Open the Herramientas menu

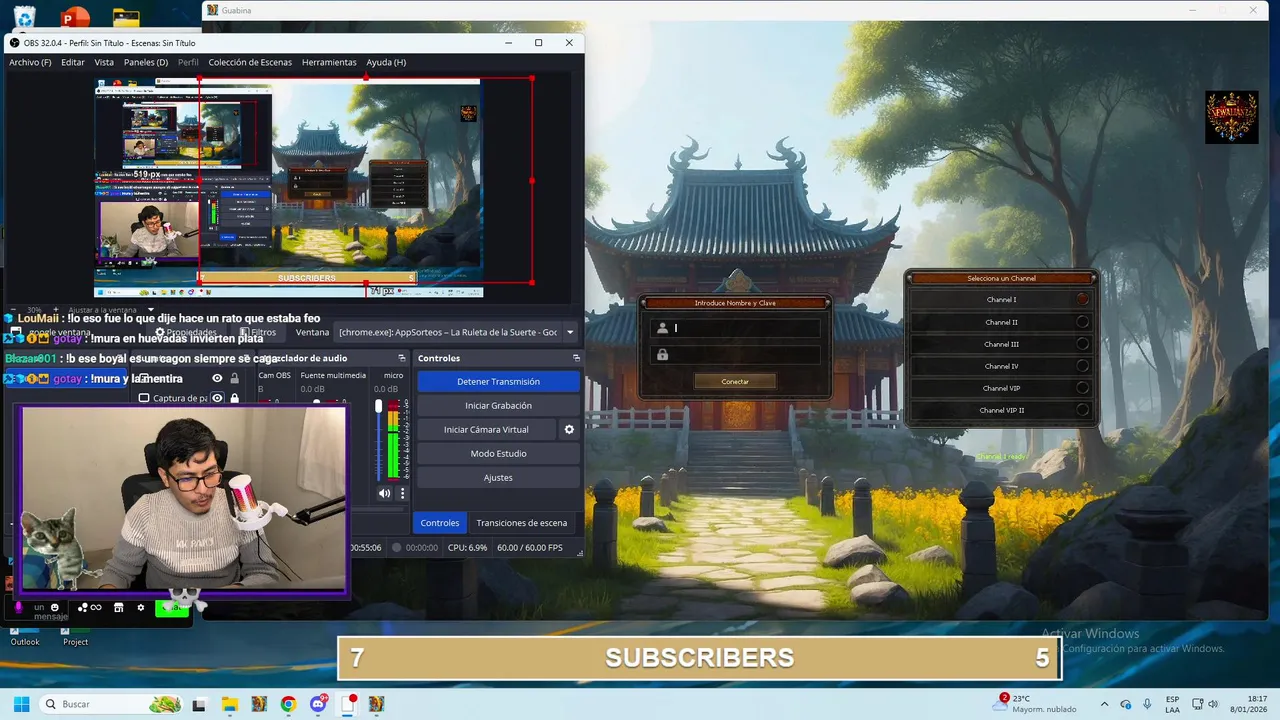coord(329,62)
